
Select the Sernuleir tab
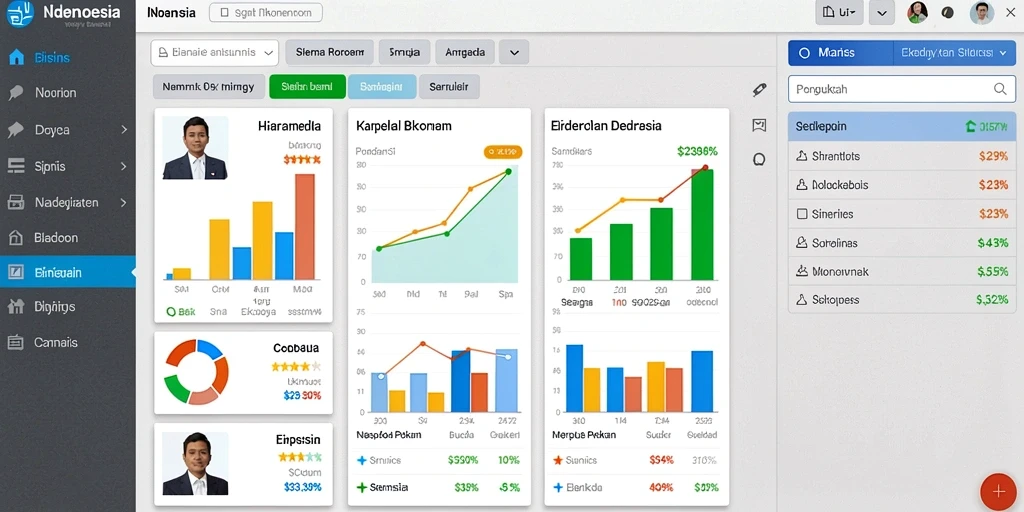pyautogui.click(x=449, y=86)
